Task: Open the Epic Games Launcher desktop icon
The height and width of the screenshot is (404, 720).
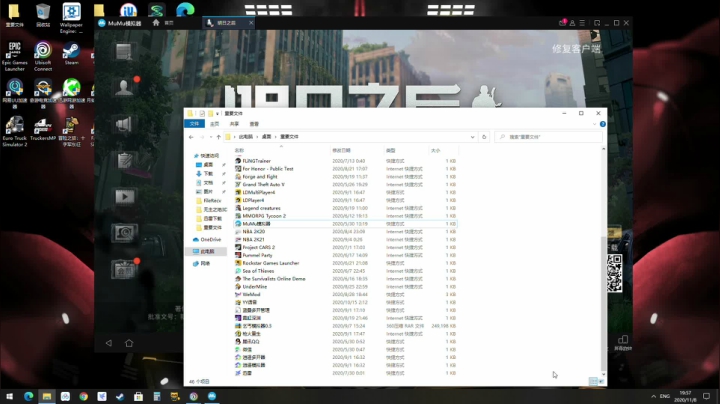Action: (15, 56)
